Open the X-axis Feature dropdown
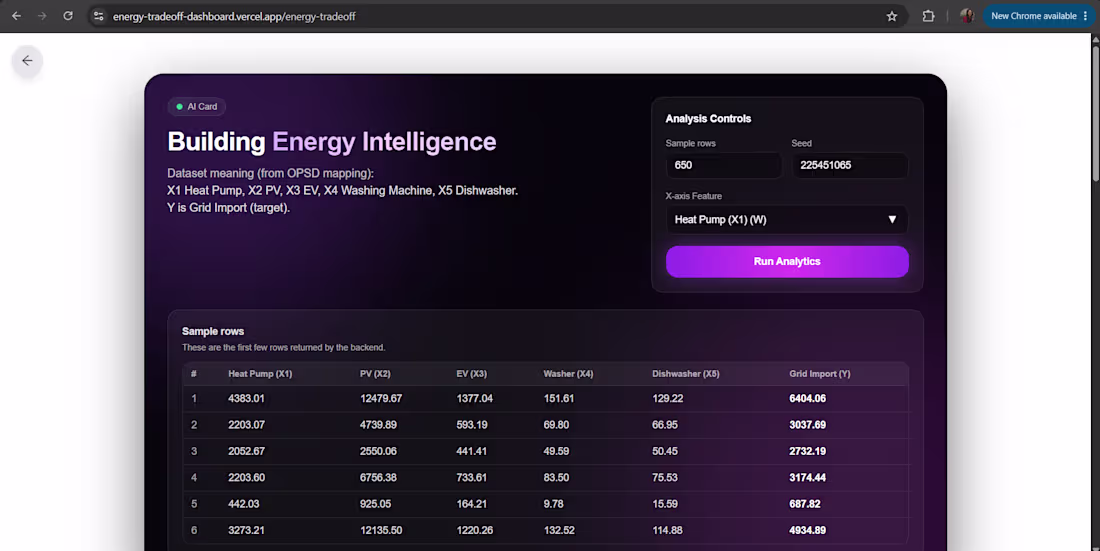This screenshot has width=1100, height=551. pyautogui.click(x=787, y=220)
